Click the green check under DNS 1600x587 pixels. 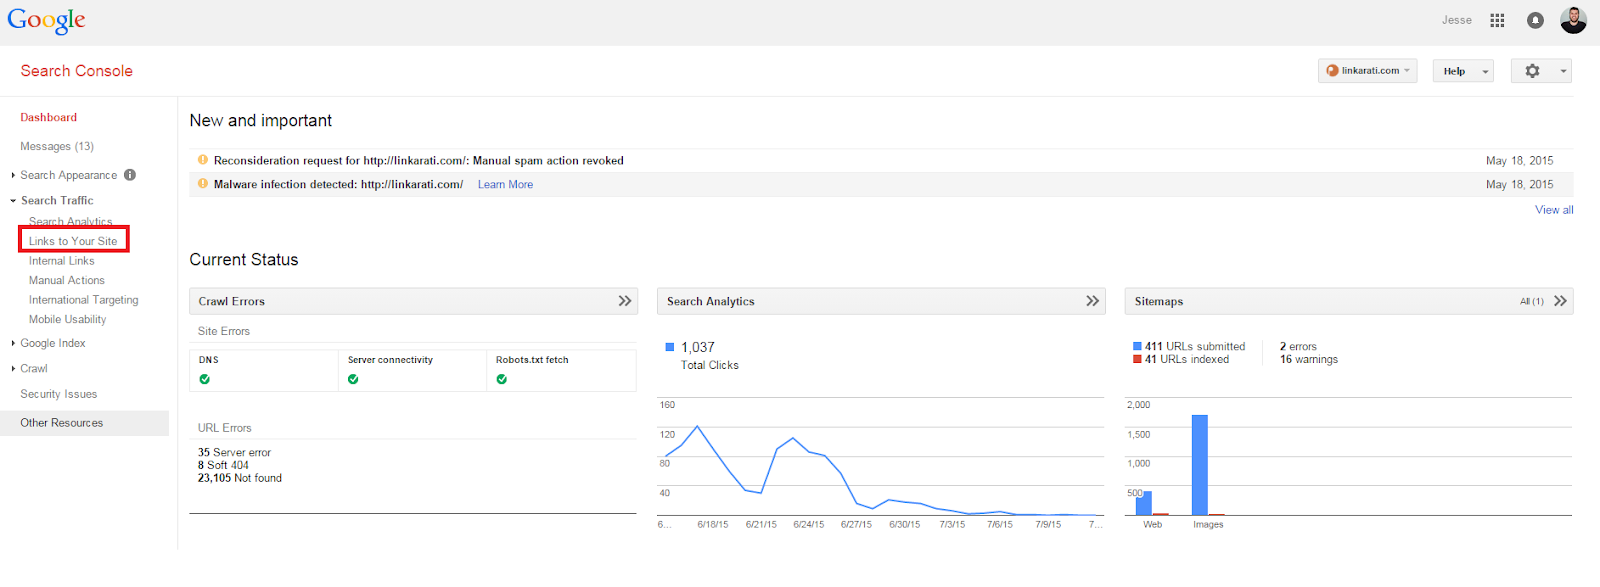(204, 379)
